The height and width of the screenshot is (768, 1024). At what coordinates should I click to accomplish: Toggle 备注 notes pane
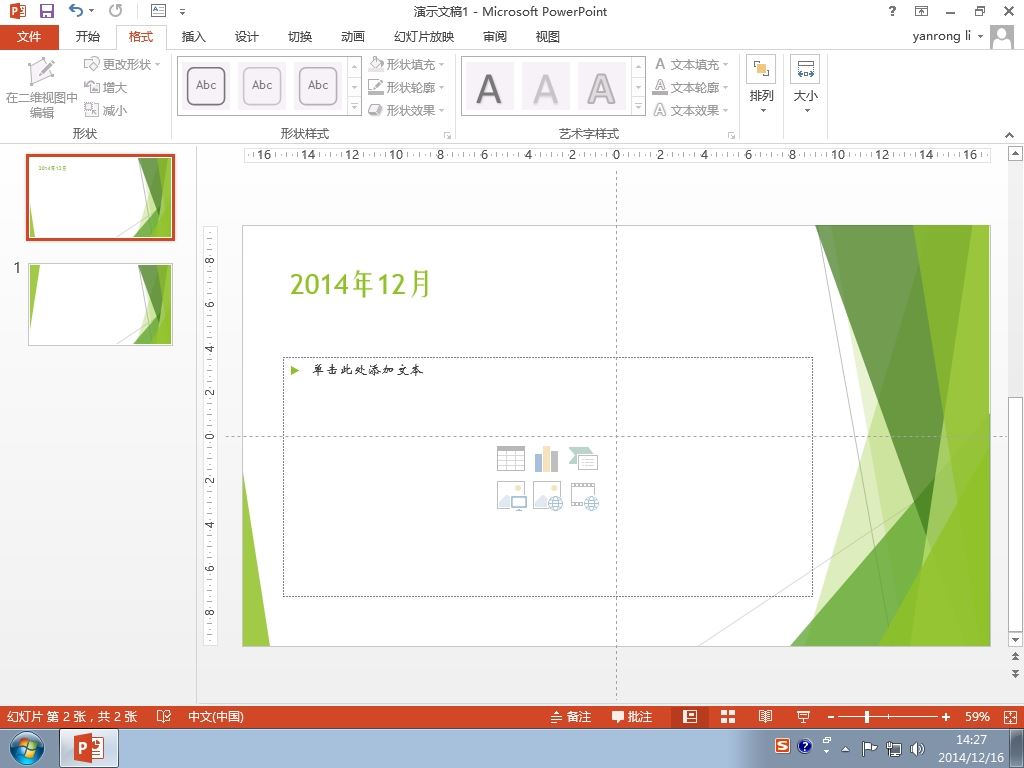571,716
